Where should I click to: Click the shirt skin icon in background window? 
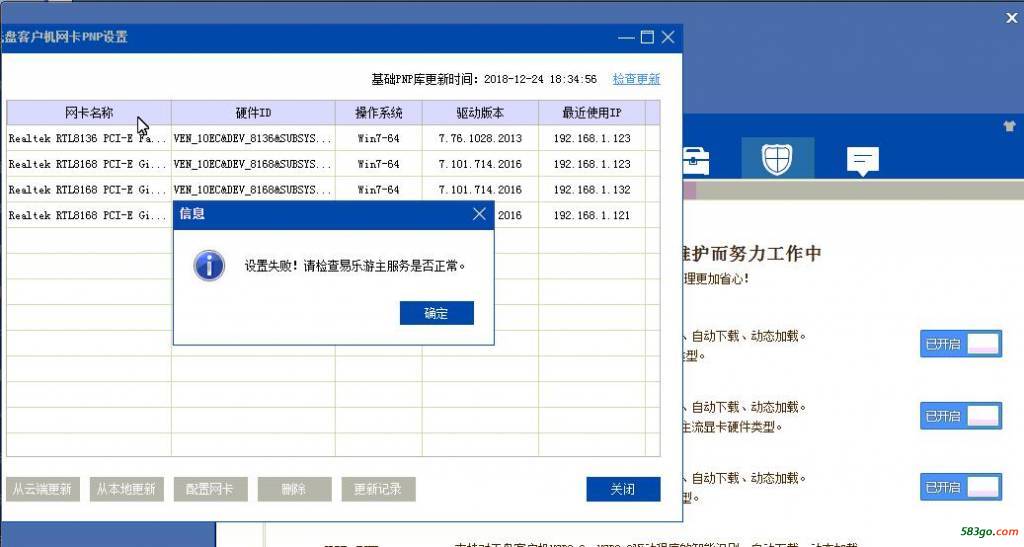pyautogui.click(x=1010, y=126)
